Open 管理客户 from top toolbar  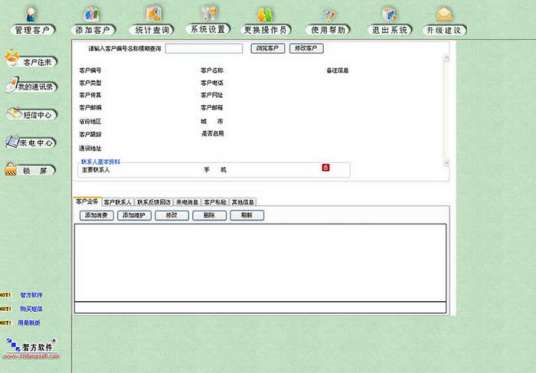32,21
